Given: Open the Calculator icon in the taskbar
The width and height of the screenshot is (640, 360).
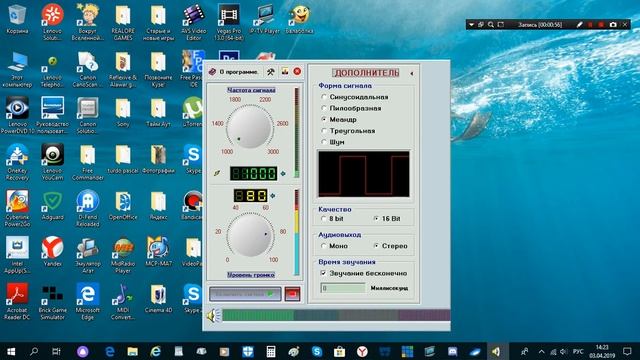Looking at the screenshot, I should [271, 351].
